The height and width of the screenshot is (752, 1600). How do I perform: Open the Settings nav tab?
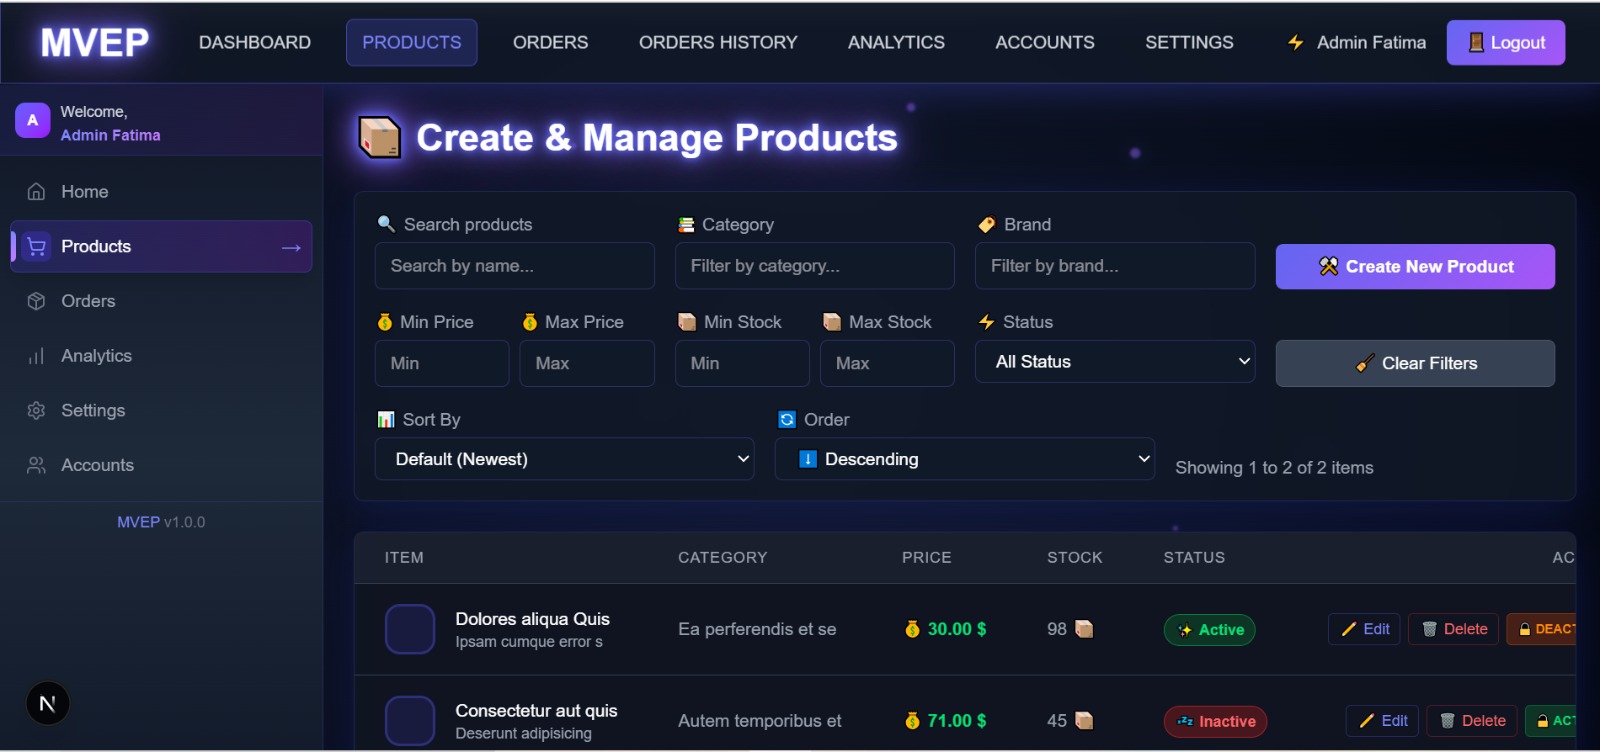click(1189, 42)
